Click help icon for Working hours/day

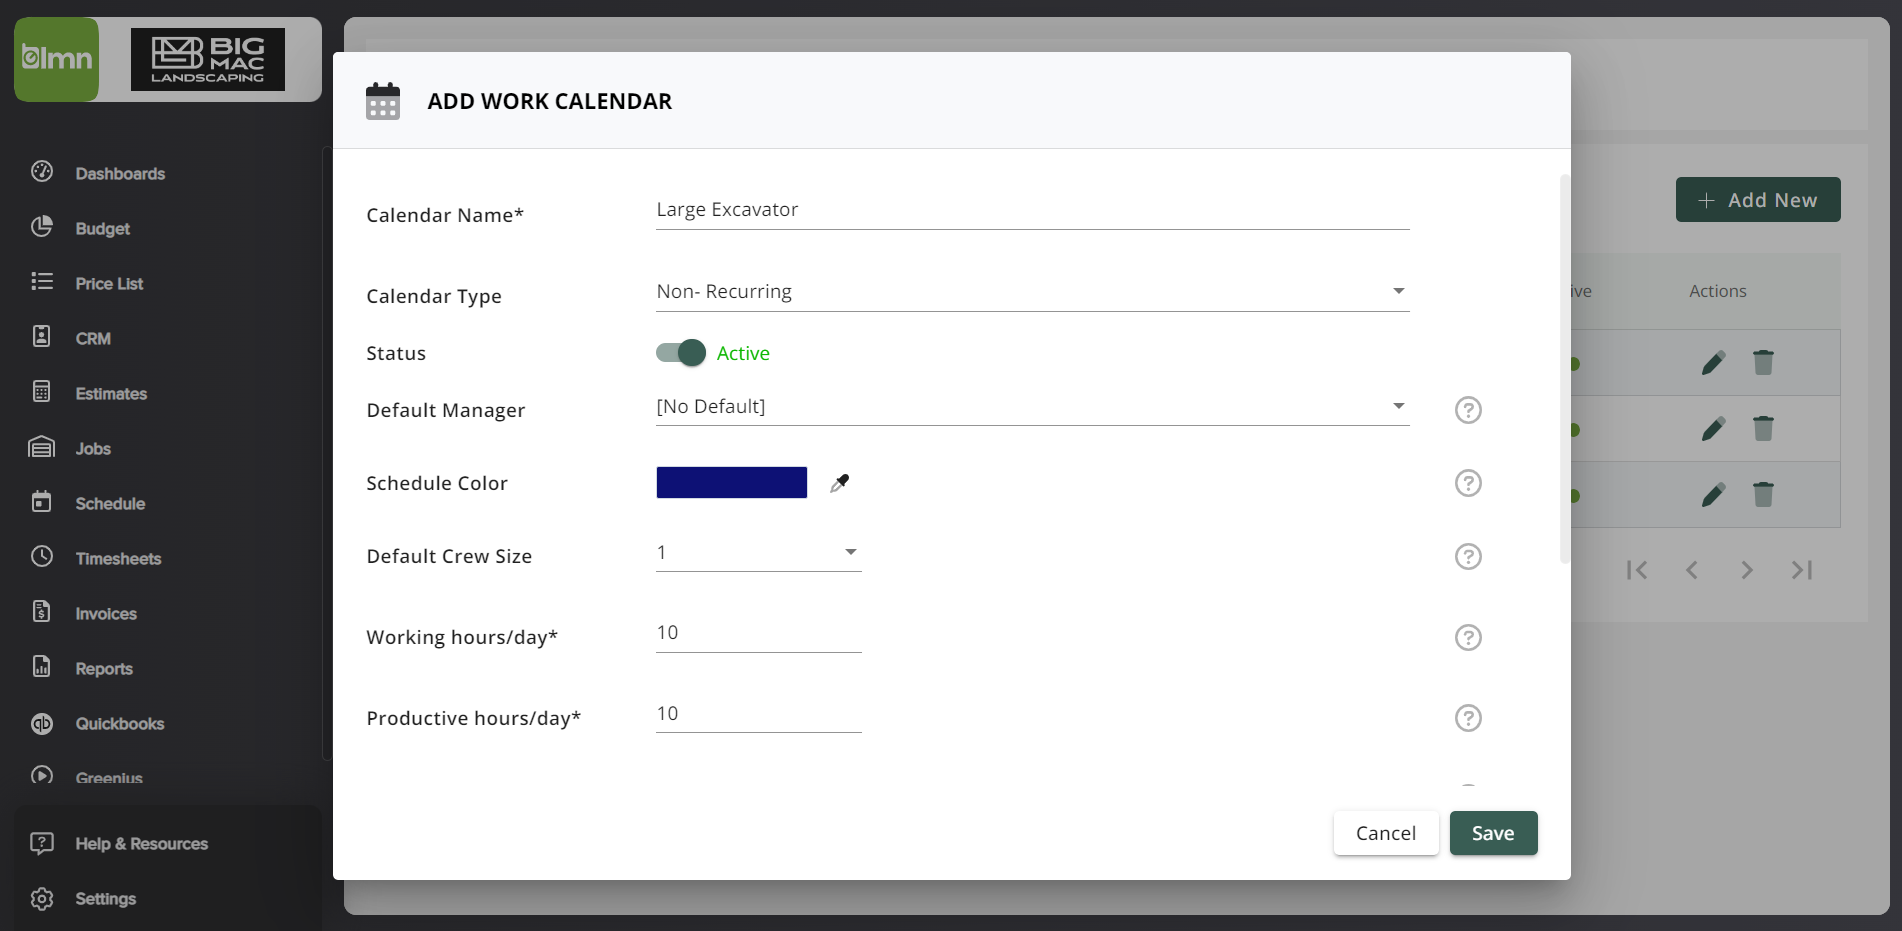click(1468, 637)
